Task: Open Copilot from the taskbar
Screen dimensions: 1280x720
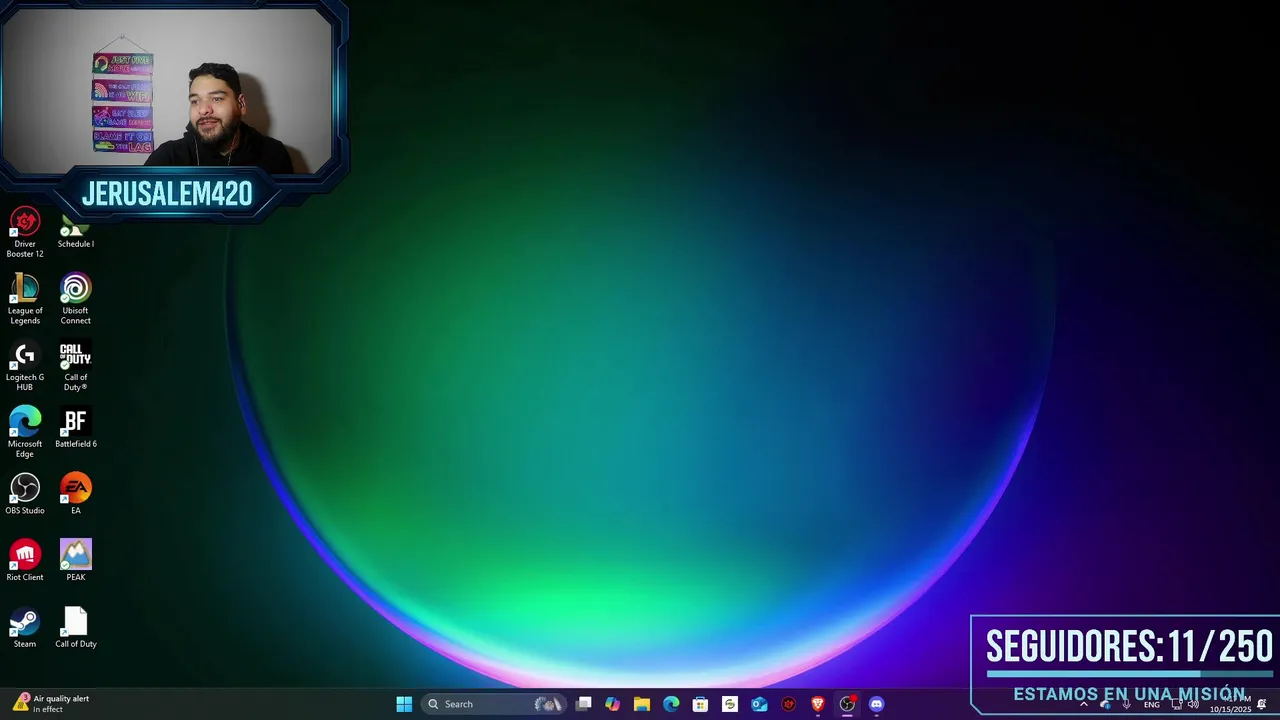Action: click(x=613, y=704)
